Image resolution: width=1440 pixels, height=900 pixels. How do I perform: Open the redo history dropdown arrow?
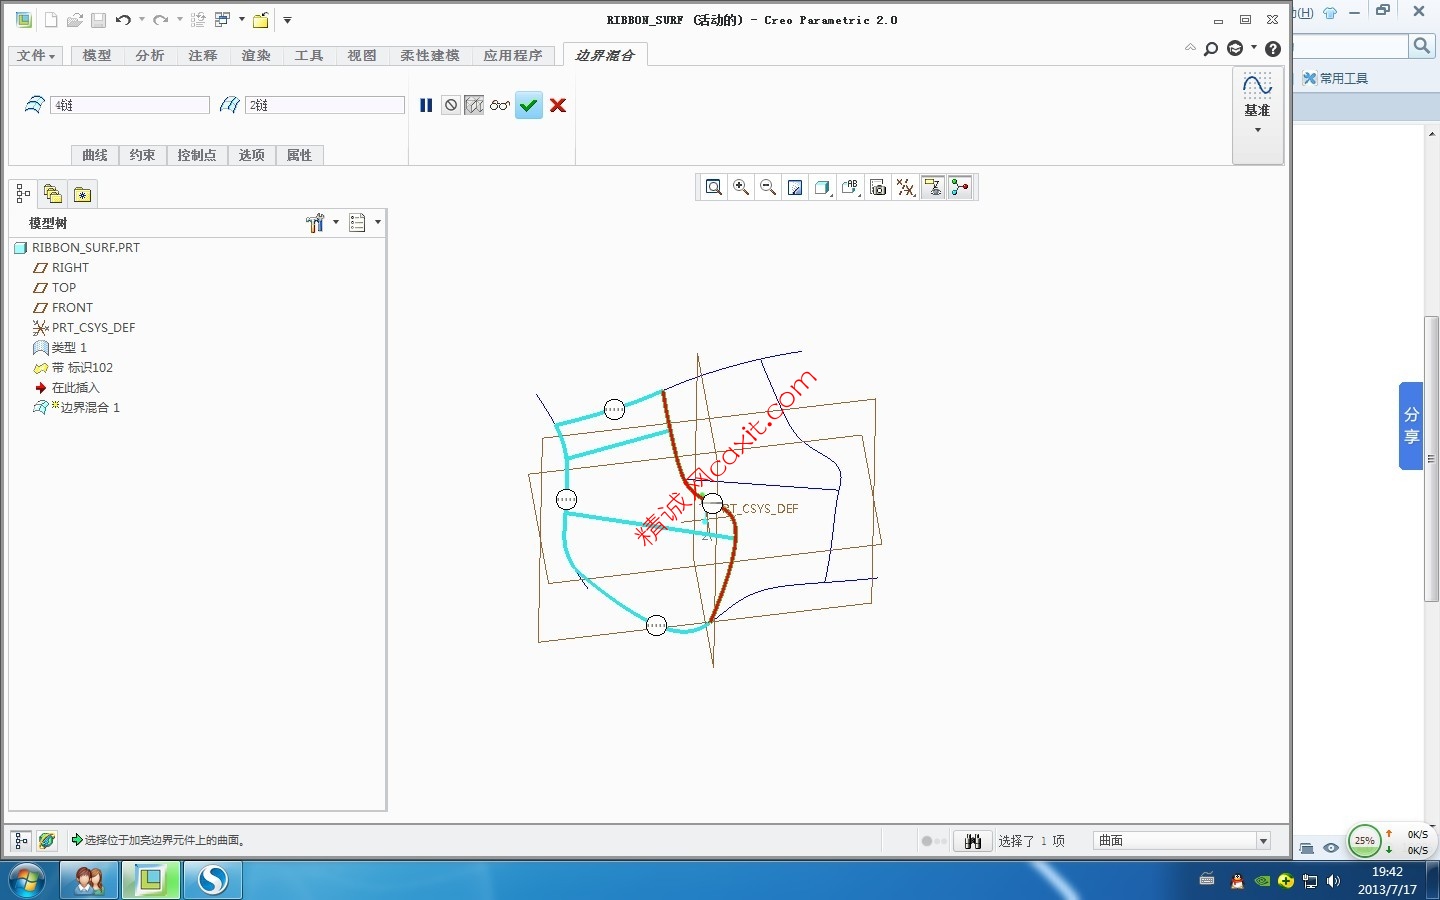click(179, 20)
